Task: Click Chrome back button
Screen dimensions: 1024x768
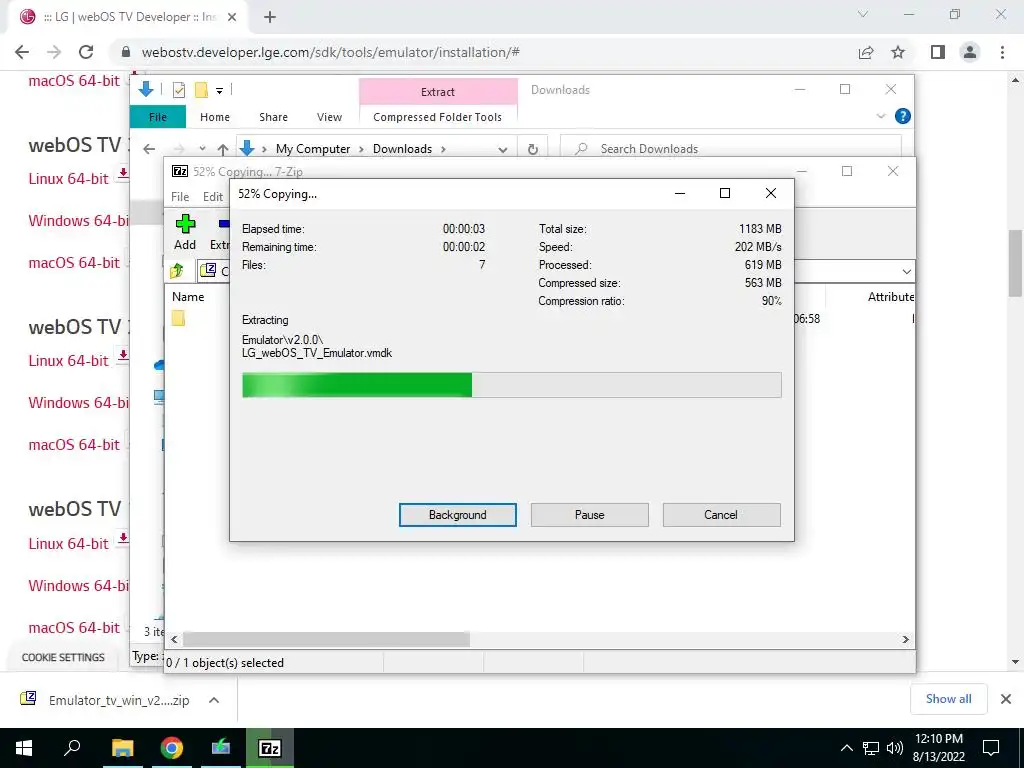Action: coord(22,52)
